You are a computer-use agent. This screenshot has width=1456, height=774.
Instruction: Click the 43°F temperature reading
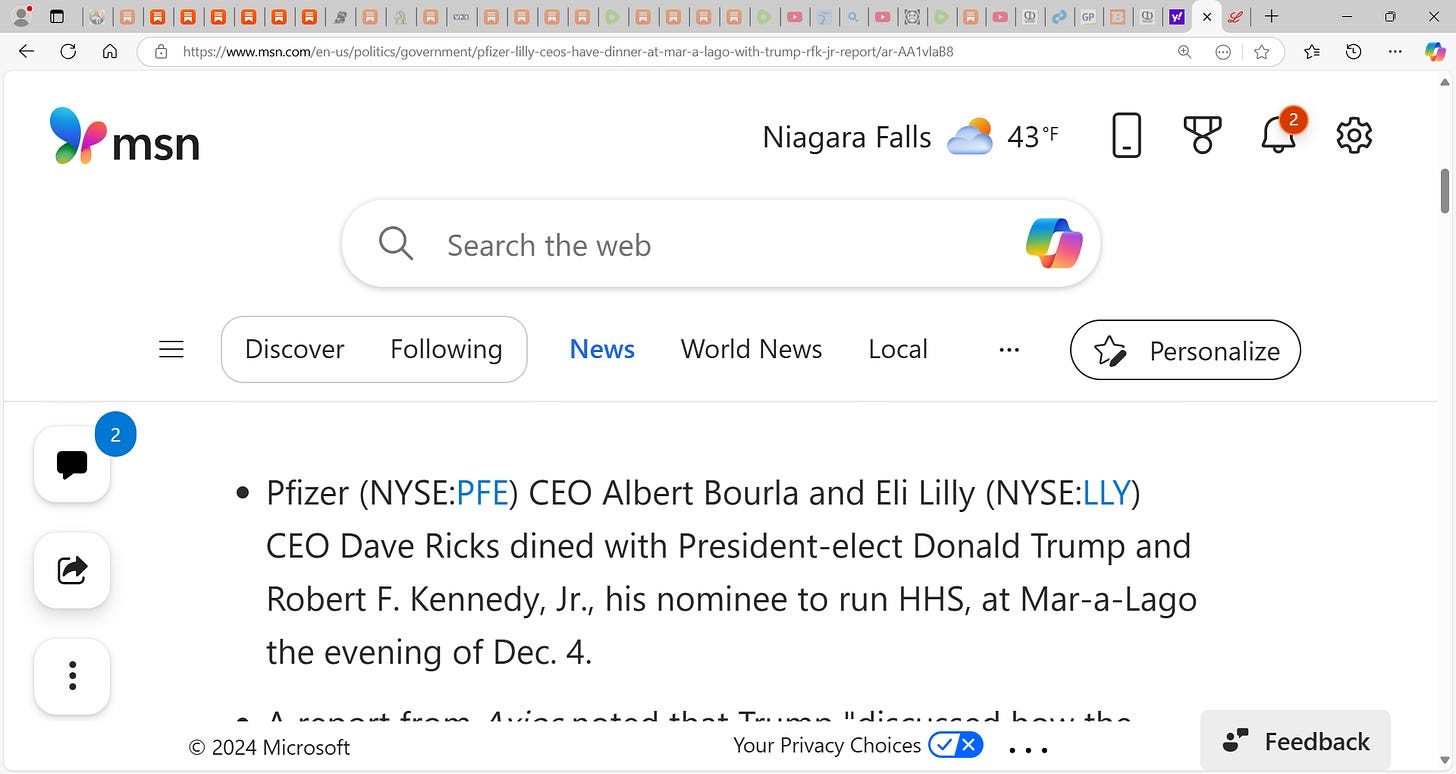coord(1033,136)
